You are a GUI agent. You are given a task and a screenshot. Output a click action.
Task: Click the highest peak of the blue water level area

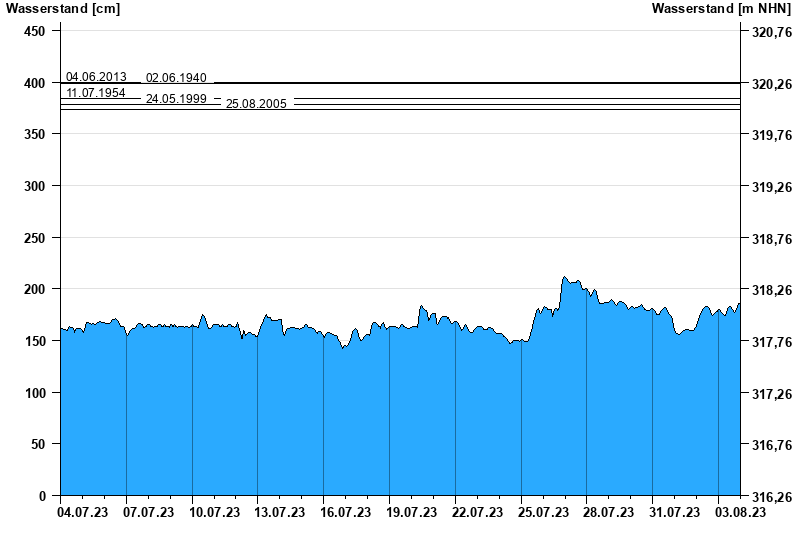(x=565, y=278)
